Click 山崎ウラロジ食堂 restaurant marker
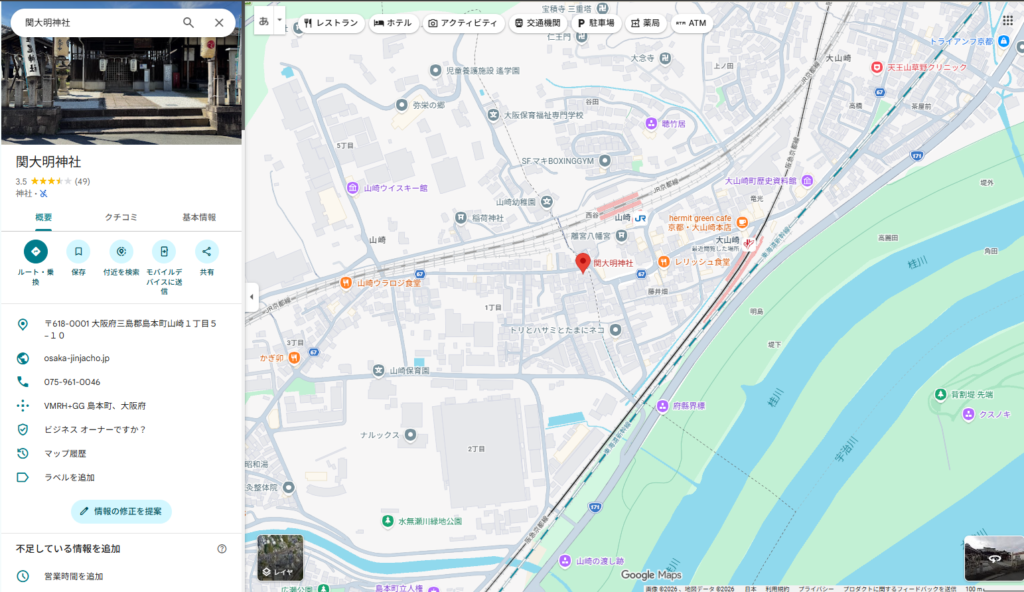 pos(345,283)
